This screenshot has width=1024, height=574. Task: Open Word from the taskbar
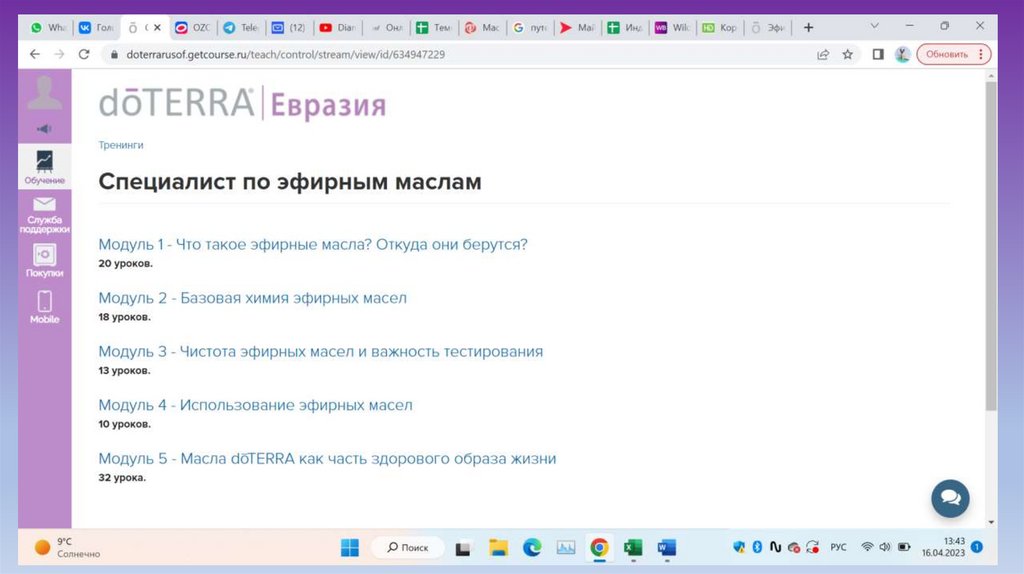[x=667, y=547]
